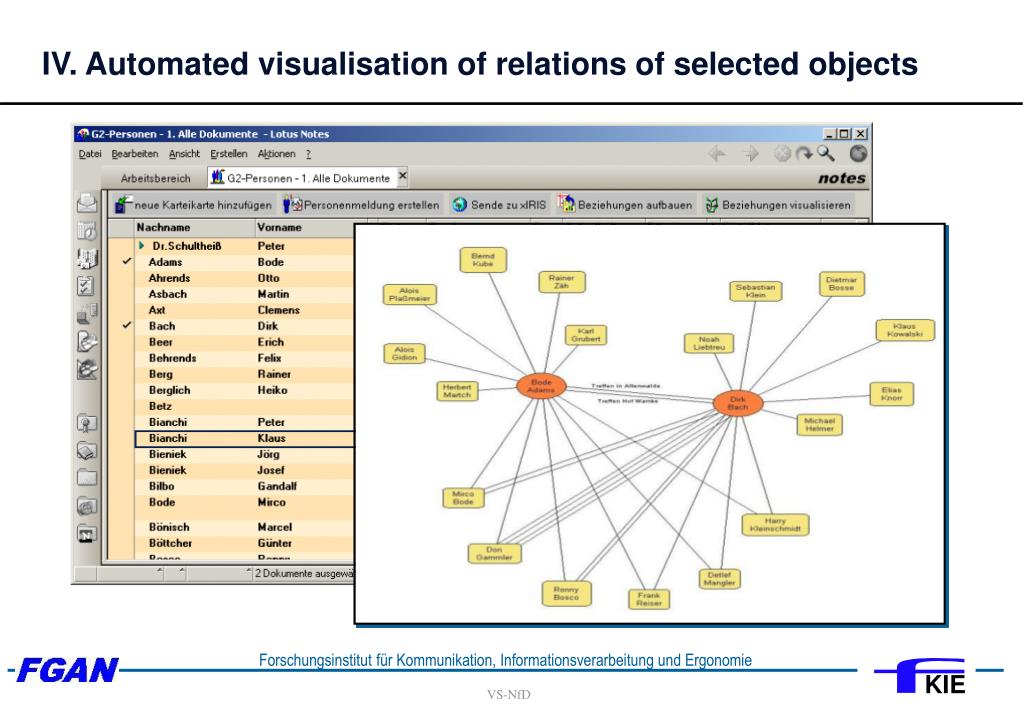Click Personenmeldung erstellen action button
The width and height of the screenshot is (1023, 708).
361,205
